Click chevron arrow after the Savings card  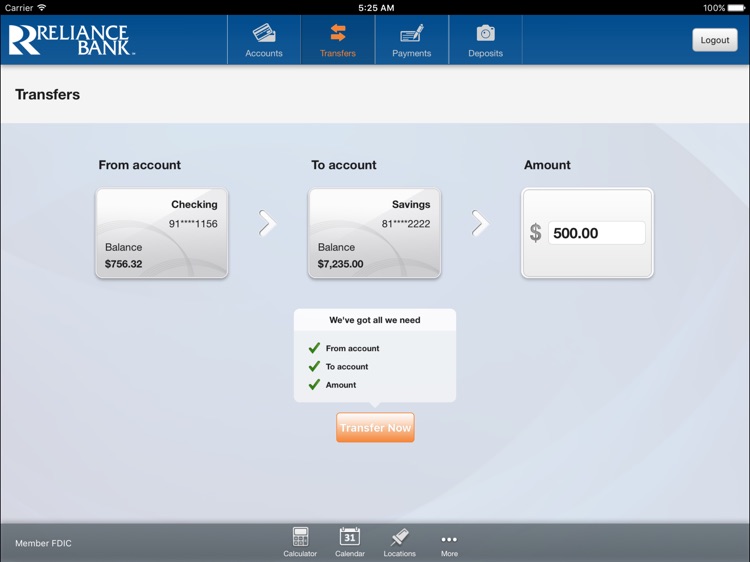click(x=480, y=223)
